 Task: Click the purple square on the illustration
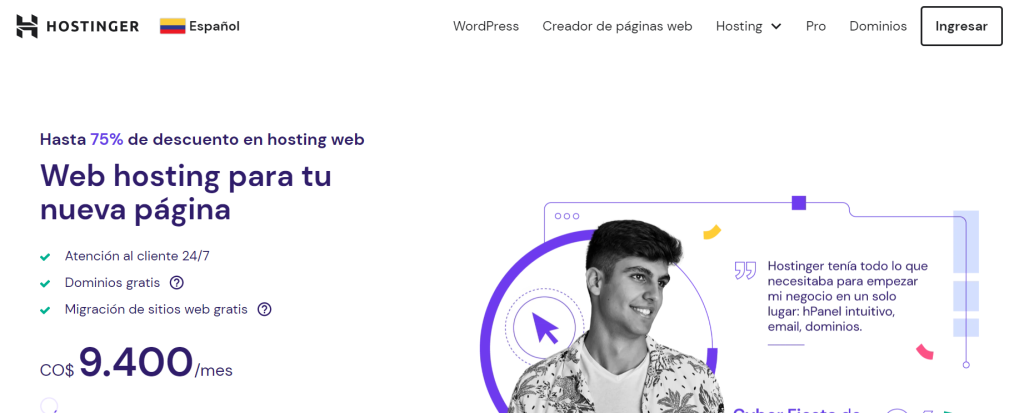[799, 203]
